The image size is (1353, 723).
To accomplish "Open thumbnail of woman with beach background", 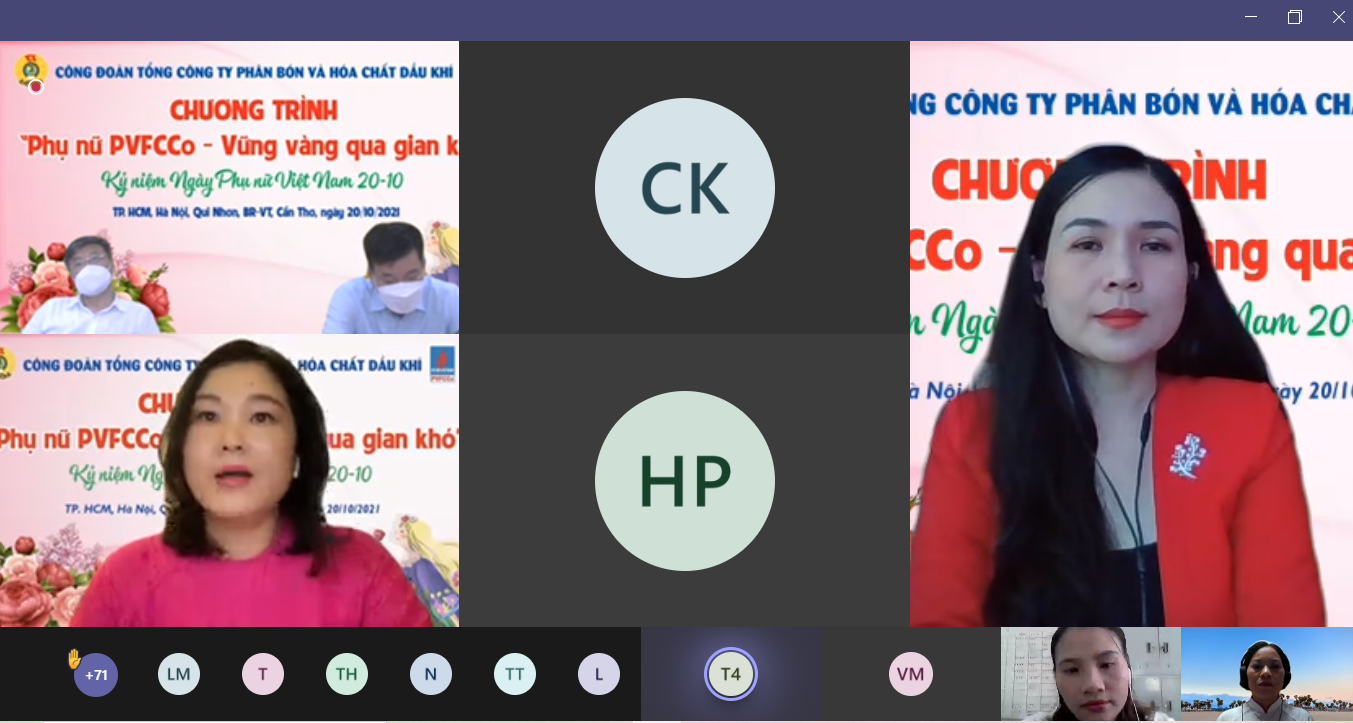I will (x=1267, y=675).
